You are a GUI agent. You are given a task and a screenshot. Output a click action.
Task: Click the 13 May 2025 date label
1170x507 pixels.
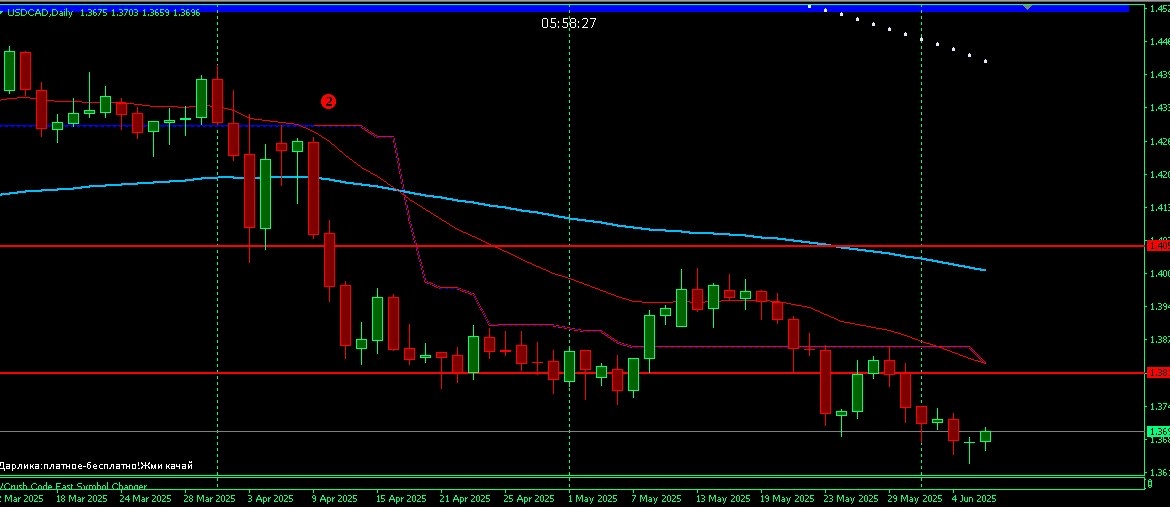(722, 498)
